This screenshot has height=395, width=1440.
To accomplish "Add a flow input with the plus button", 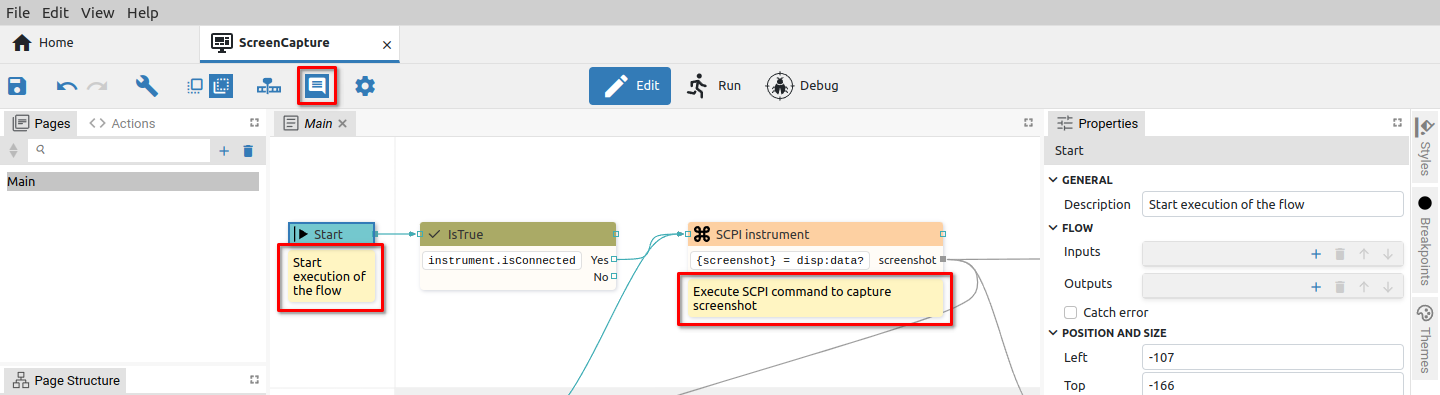I will (1316, 254).
